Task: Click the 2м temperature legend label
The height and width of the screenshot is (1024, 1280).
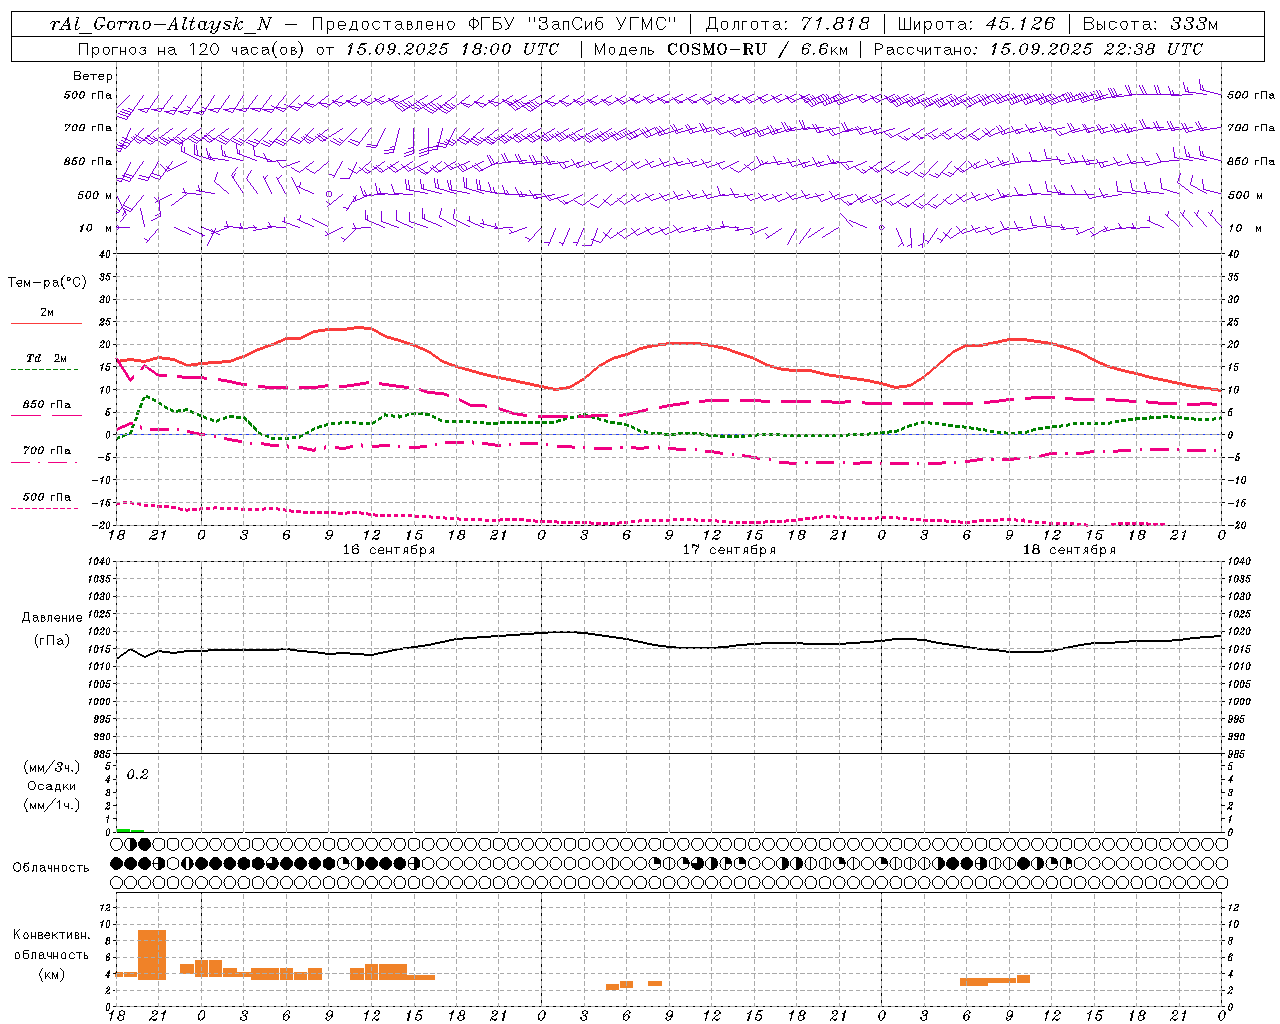Action: [x=47, y=313]
